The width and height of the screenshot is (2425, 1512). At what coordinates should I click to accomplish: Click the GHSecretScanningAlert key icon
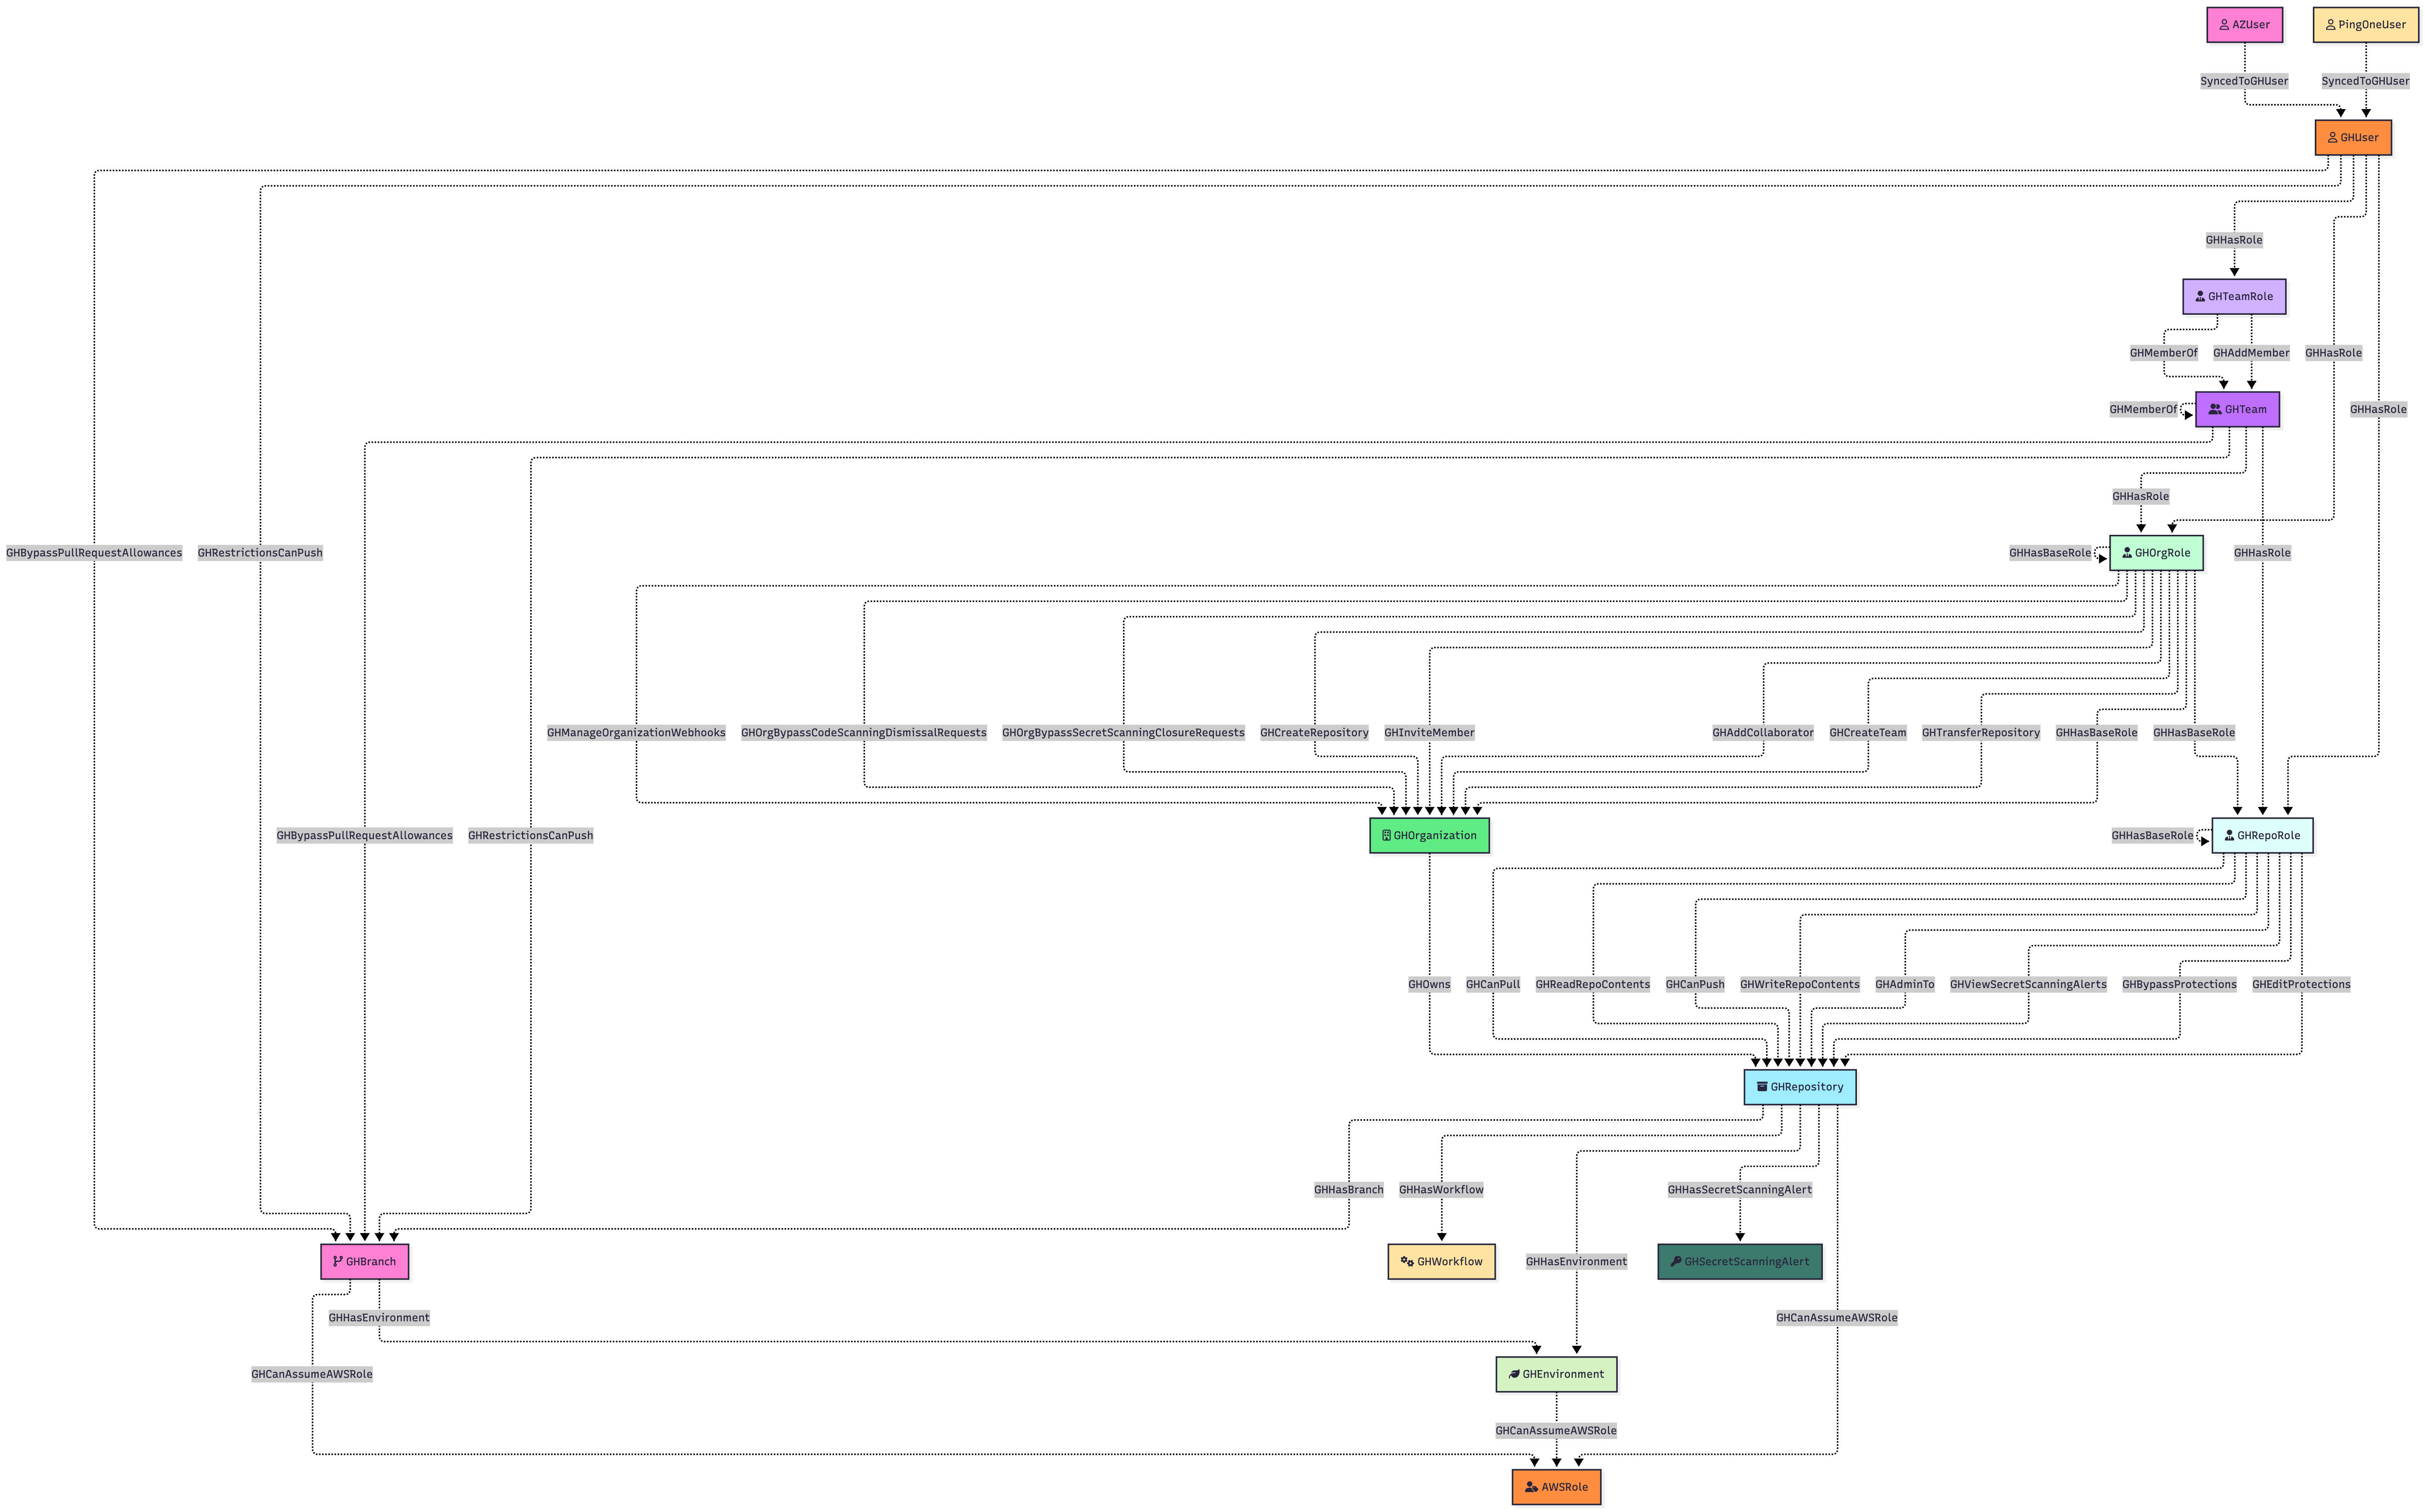1676,1262
